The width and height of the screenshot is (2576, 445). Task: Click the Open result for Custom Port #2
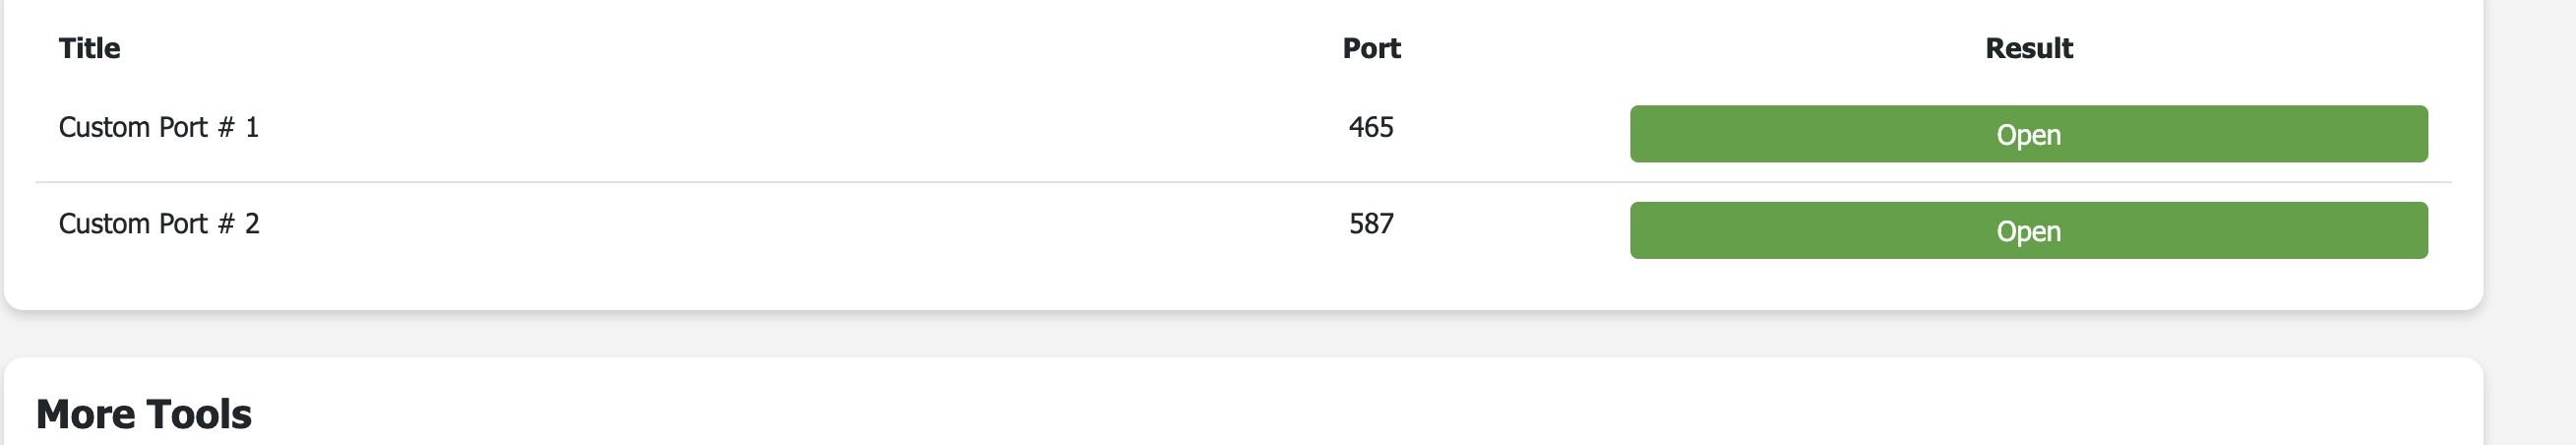(x=2028, y=231)
